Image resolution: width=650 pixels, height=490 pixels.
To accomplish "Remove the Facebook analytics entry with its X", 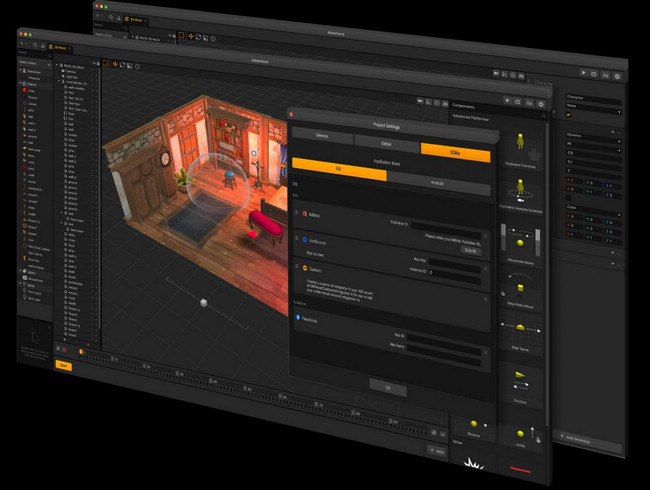I will pos(485,353).
